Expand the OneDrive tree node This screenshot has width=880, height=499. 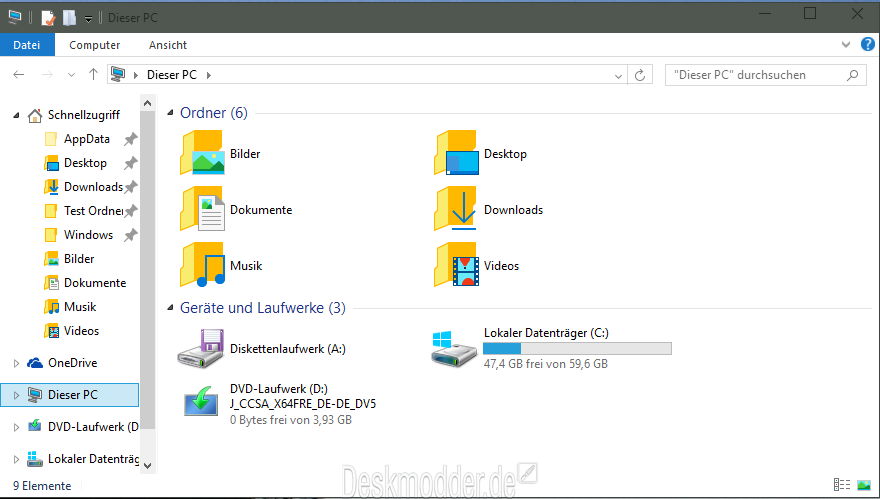(x=16, y=364)
